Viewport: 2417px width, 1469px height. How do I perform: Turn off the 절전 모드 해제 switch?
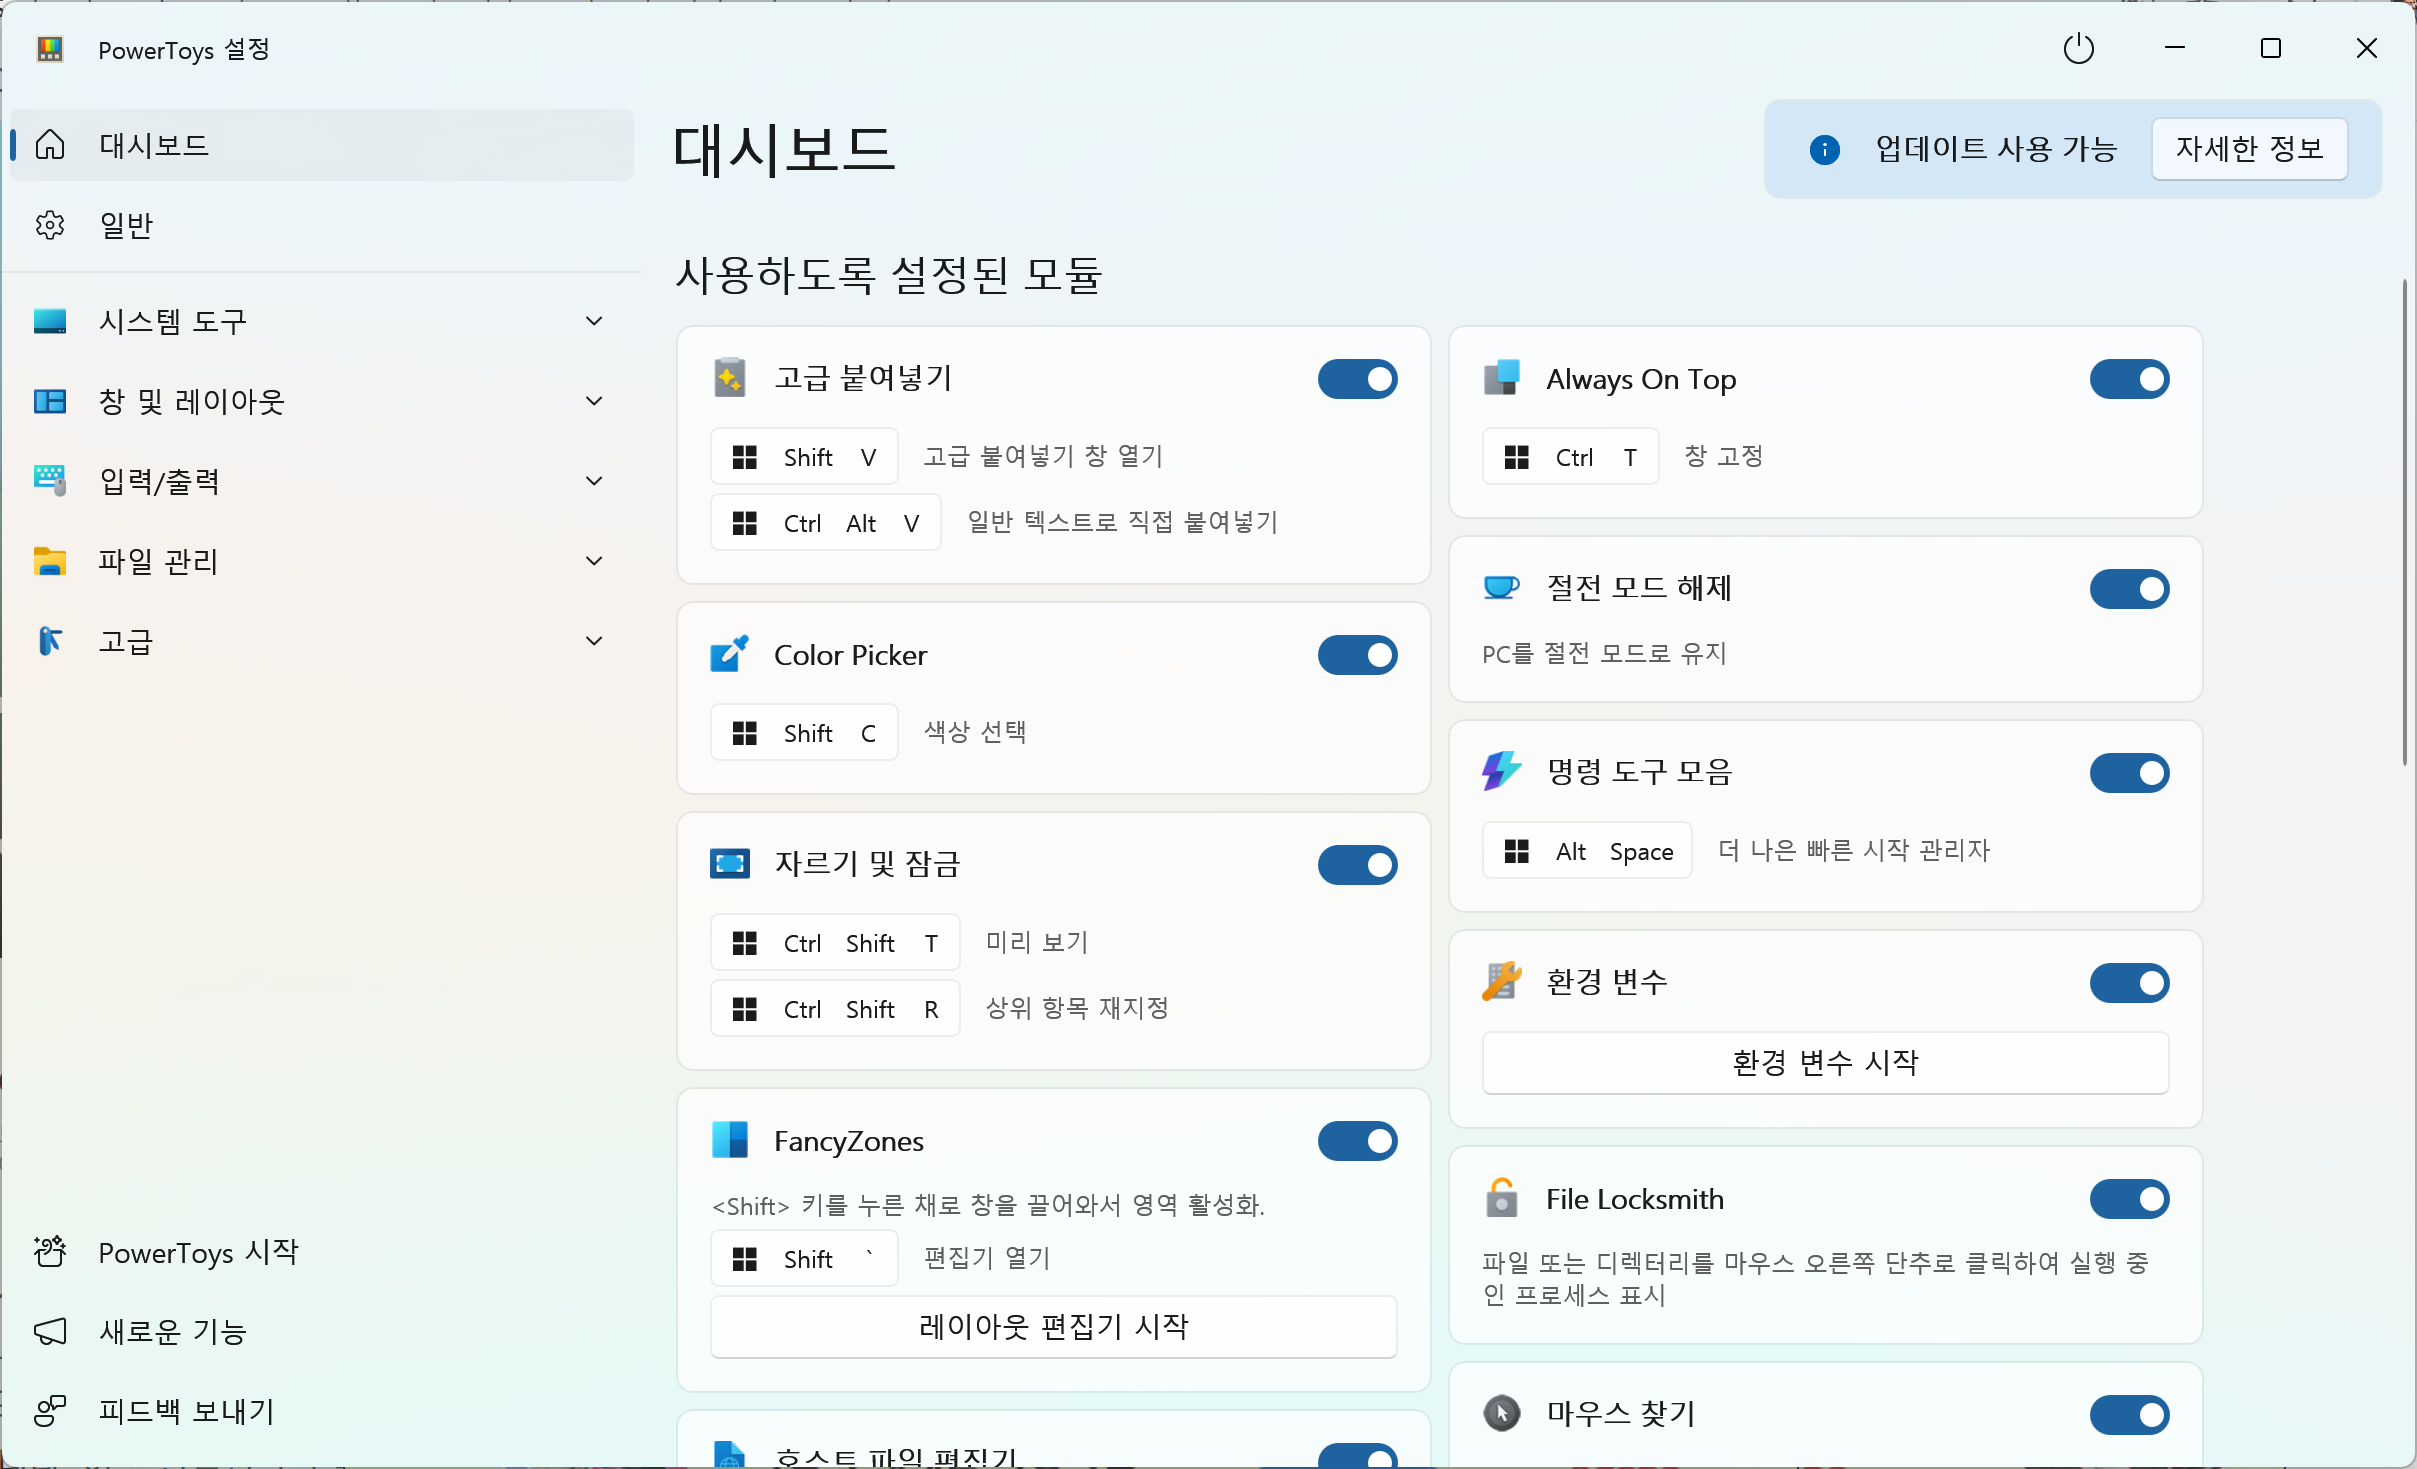pyautogui.click(x=2129, y=589)
